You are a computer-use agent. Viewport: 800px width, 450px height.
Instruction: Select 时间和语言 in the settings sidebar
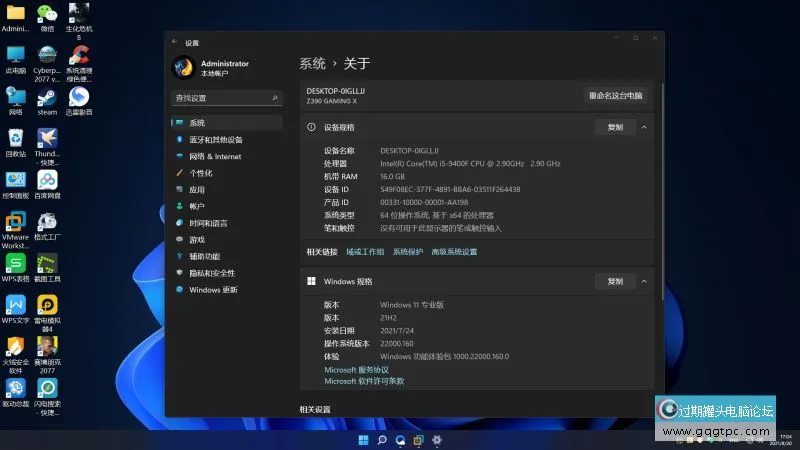(207, 223)
